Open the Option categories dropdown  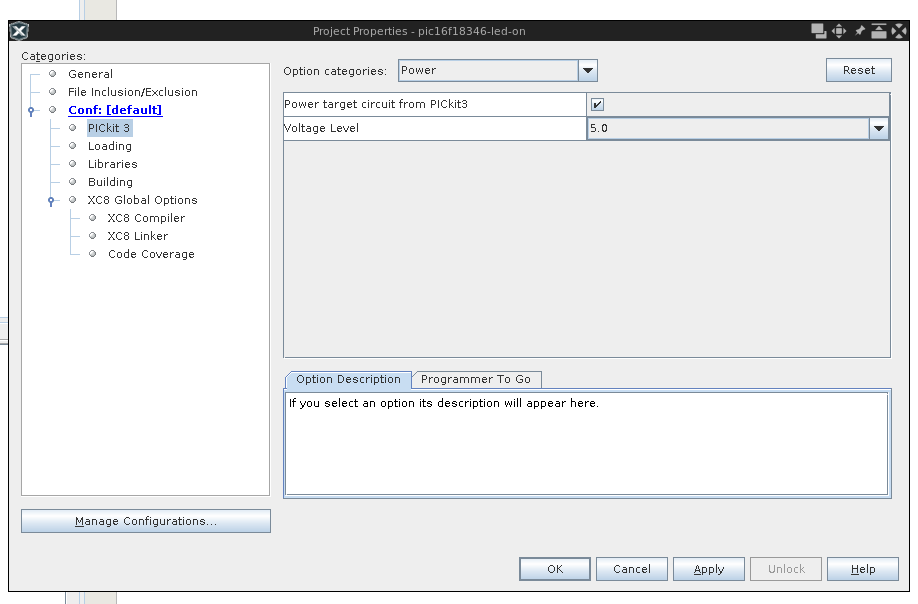[x=588, y=71]
